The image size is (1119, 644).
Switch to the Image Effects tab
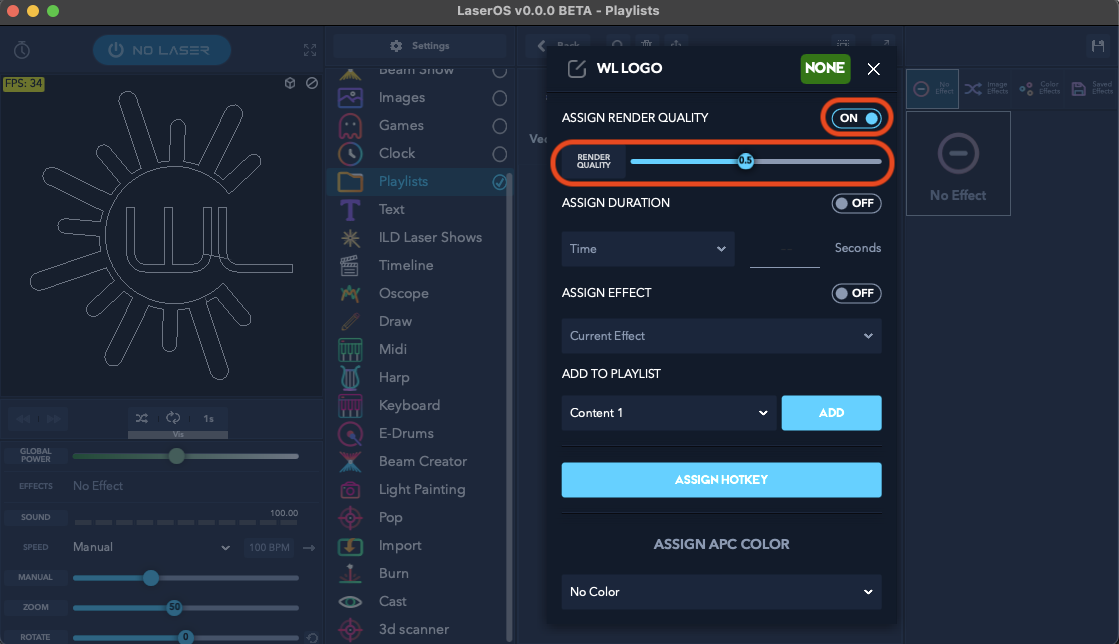[986, 89]
